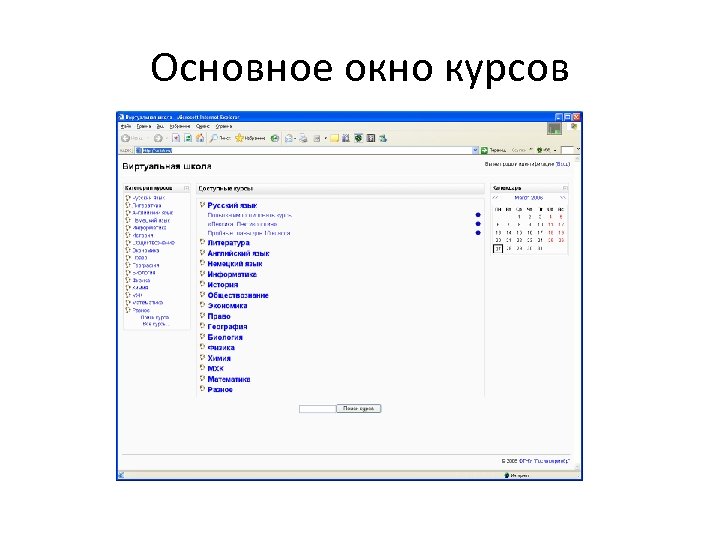Click the Поиск курса search button

359,408
